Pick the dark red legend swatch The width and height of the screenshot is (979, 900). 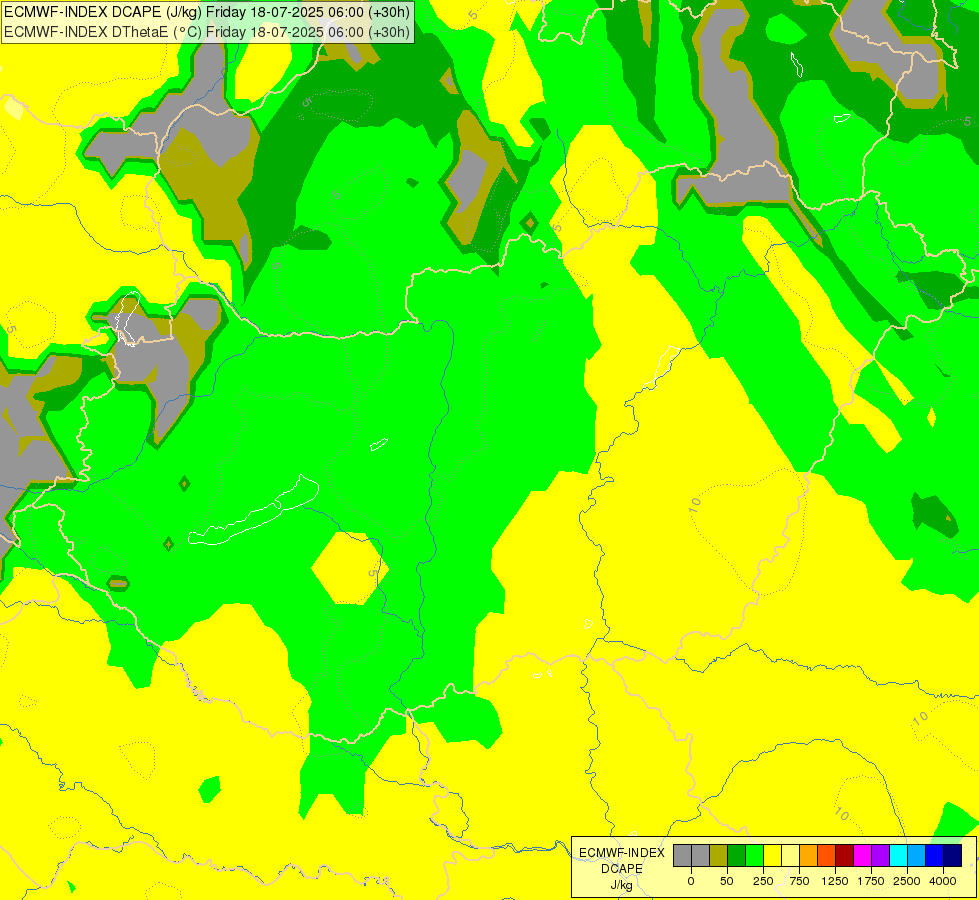click(x=845, y=856)
